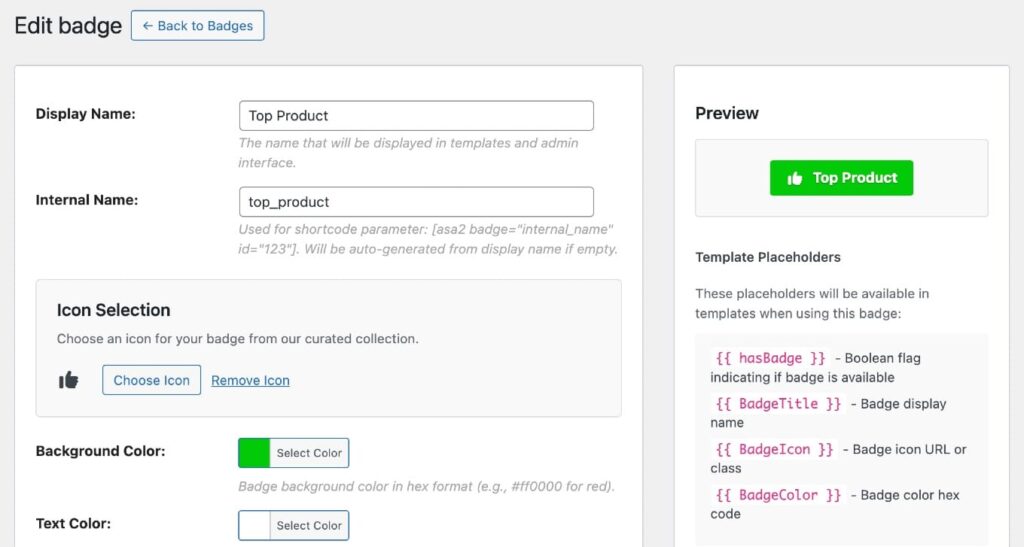Click the Template Placeholders heading
This screenshot has width=1024, height=547.
[768, 257]
